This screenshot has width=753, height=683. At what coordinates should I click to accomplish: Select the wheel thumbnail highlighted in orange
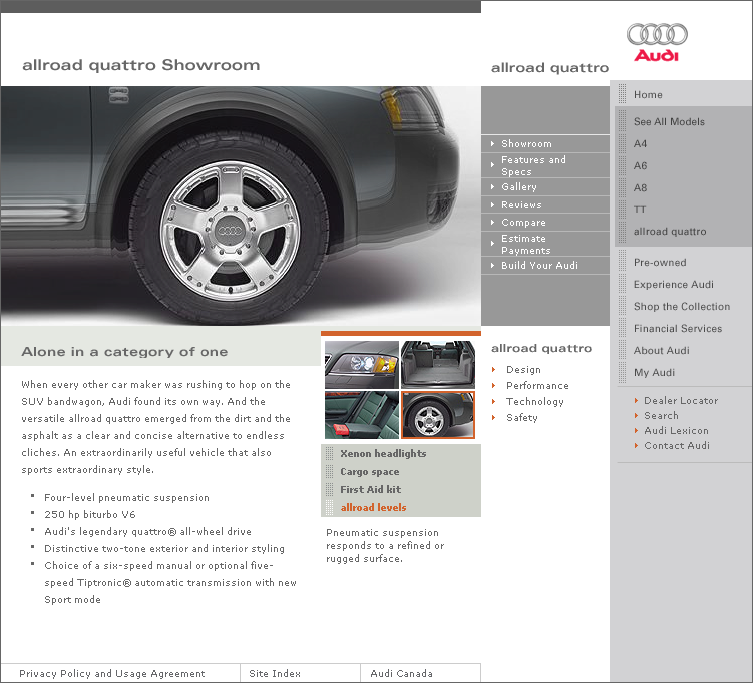click(438, 415)
